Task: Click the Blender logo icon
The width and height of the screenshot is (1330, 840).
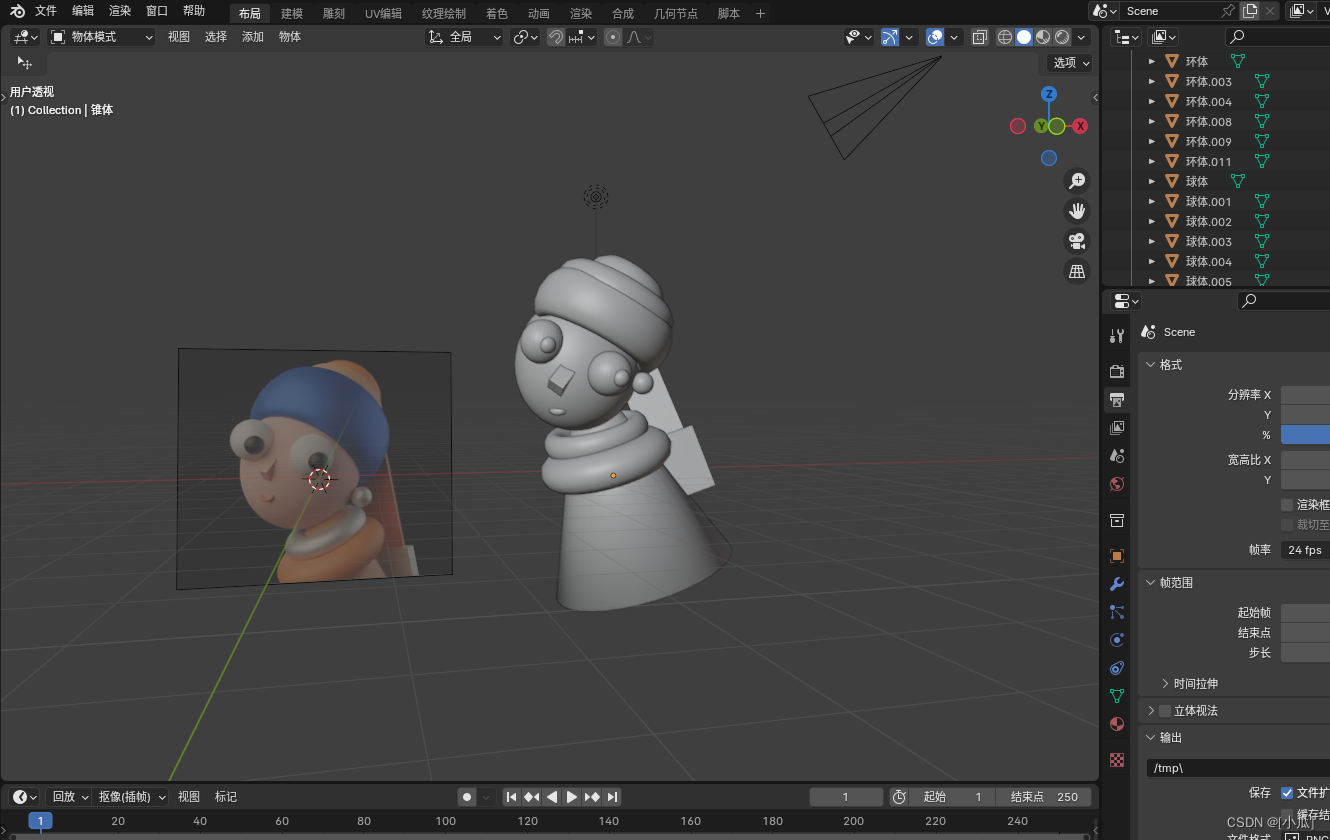Action: pos(17,11)
